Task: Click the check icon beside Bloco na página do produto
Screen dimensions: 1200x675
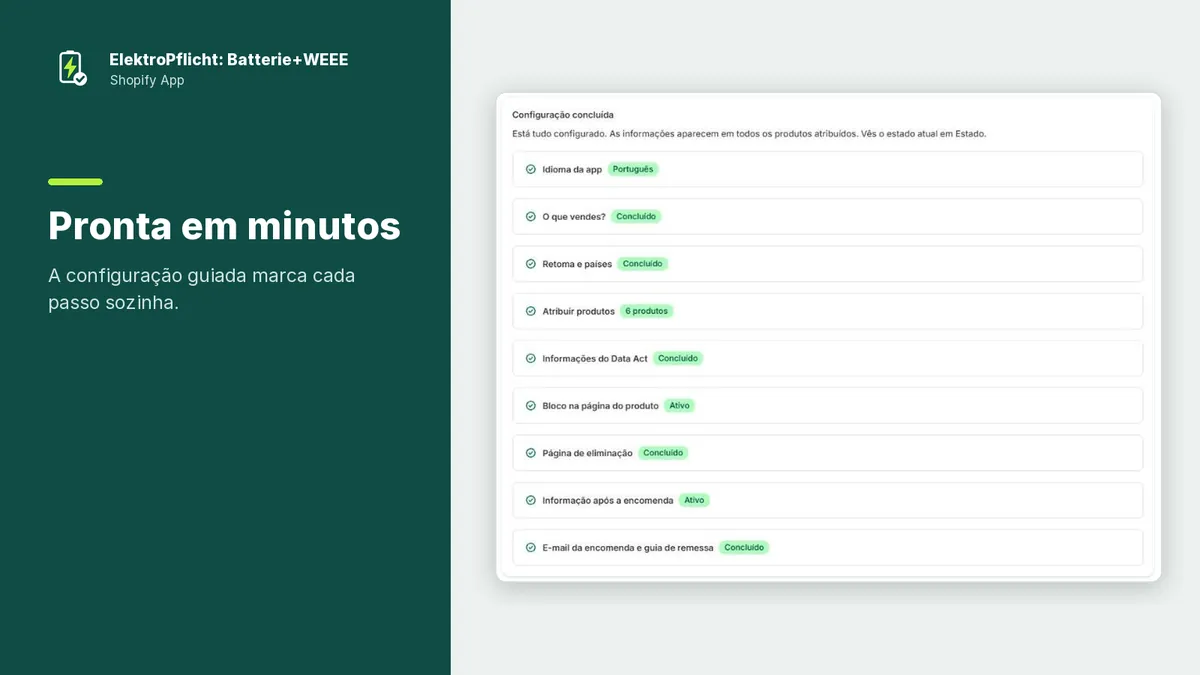Action: [531, 406]
